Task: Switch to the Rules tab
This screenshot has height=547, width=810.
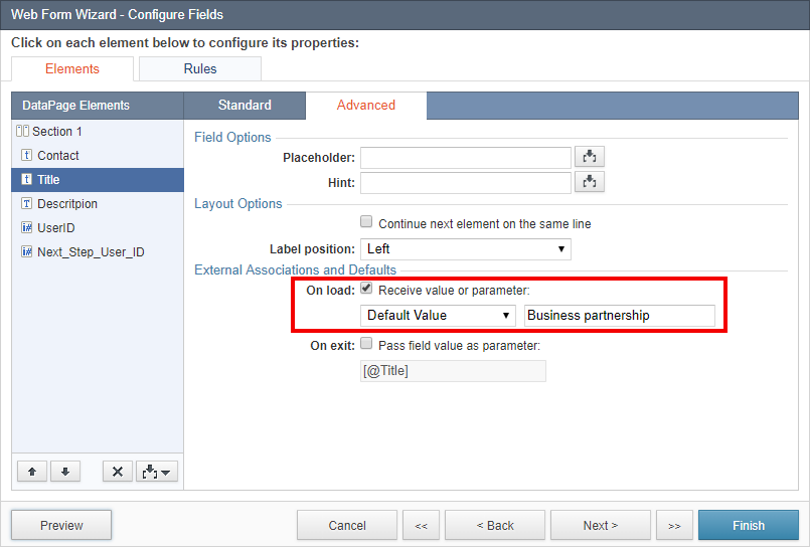Action: coord(200,69)
